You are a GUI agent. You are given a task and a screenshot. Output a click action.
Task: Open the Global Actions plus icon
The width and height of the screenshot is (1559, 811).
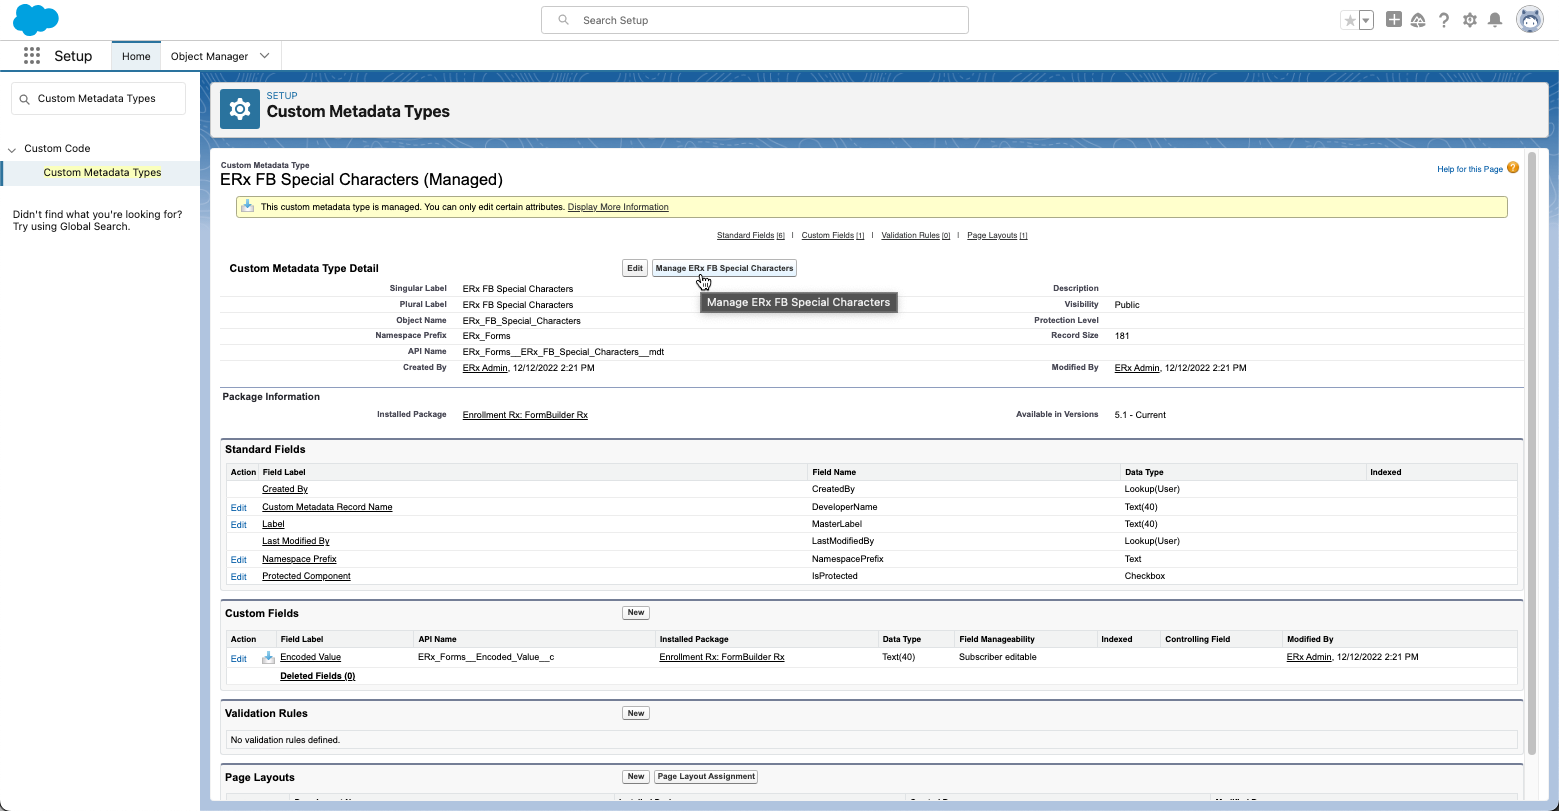(1393, 20)
